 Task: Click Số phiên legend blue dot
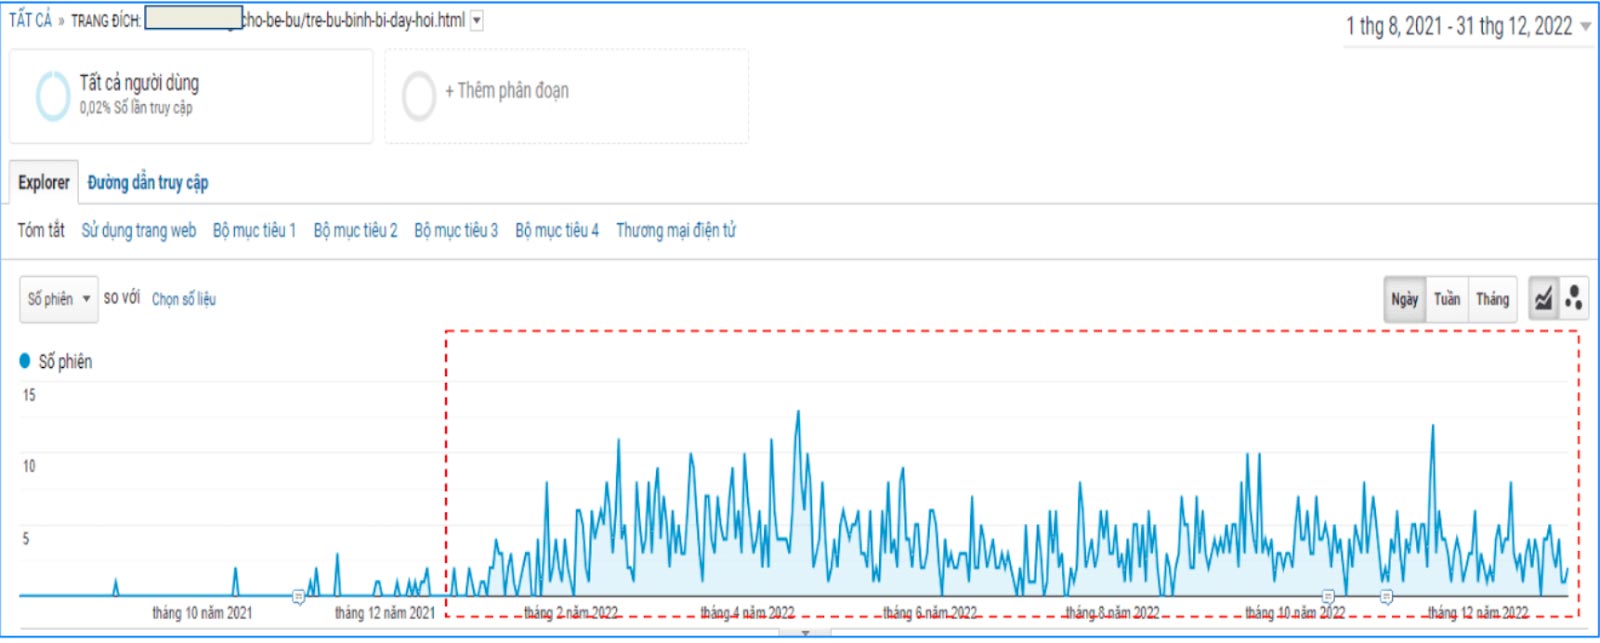coord(25,361)
